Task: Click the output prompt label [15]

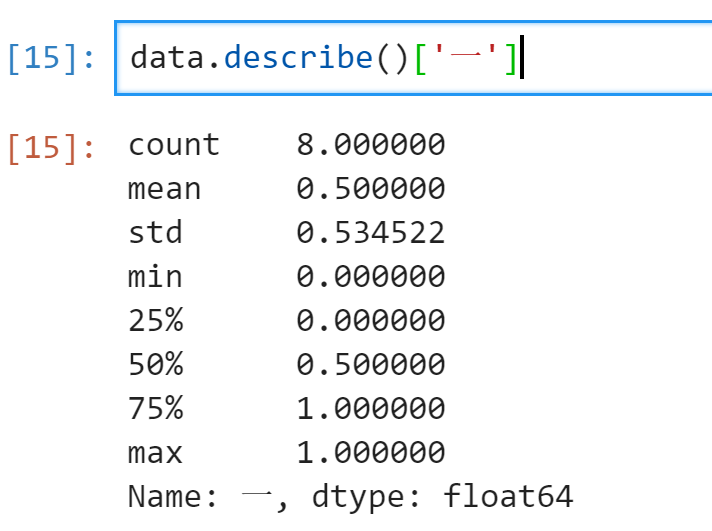Action: pyautogui.click(x=51, y=149)
